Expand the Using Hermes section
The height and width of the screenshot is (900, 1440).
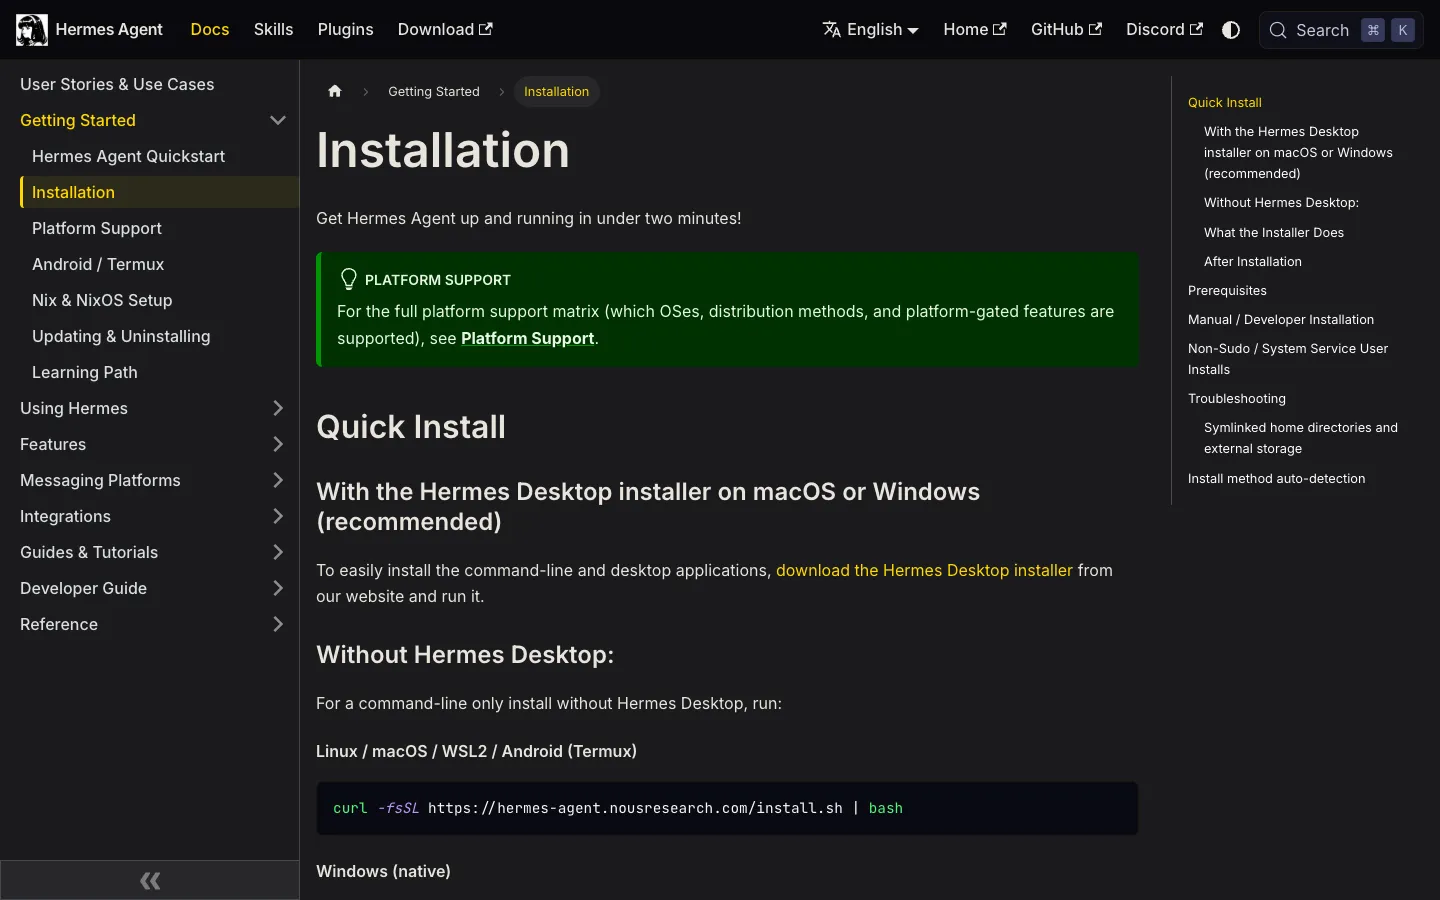278,408
